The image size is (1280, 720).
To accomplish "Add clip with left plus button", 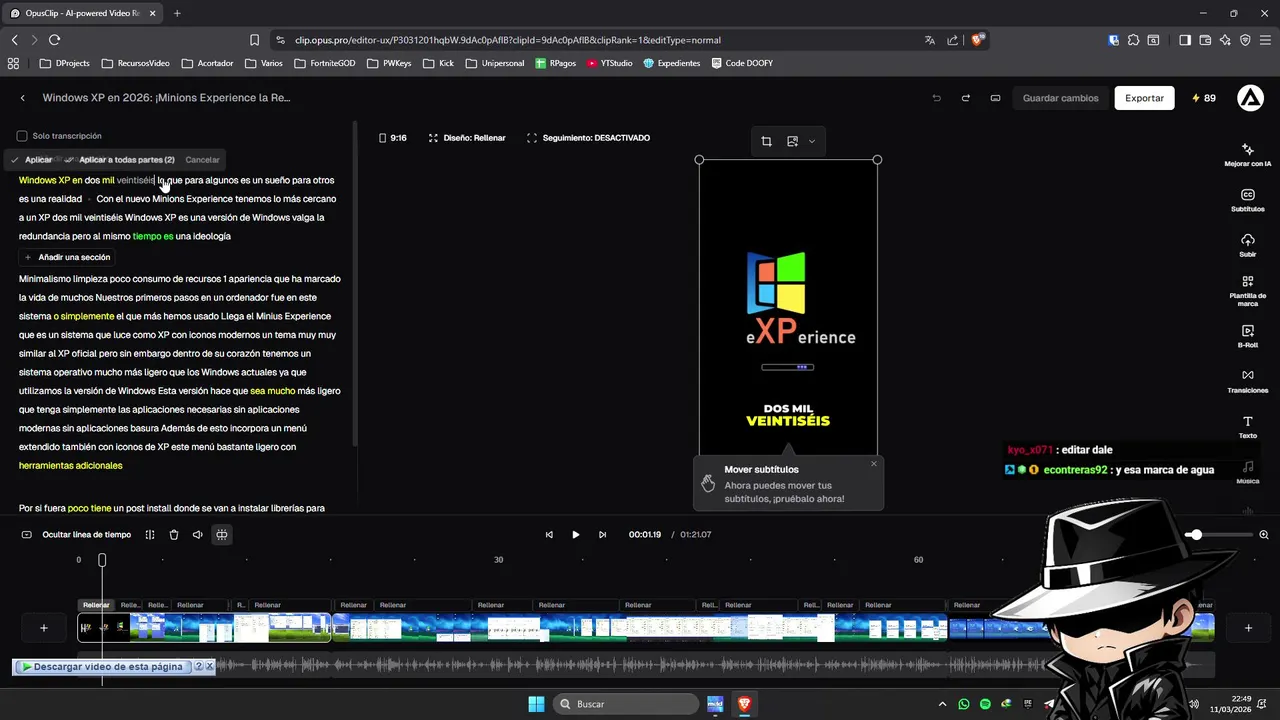I will 43,628.
